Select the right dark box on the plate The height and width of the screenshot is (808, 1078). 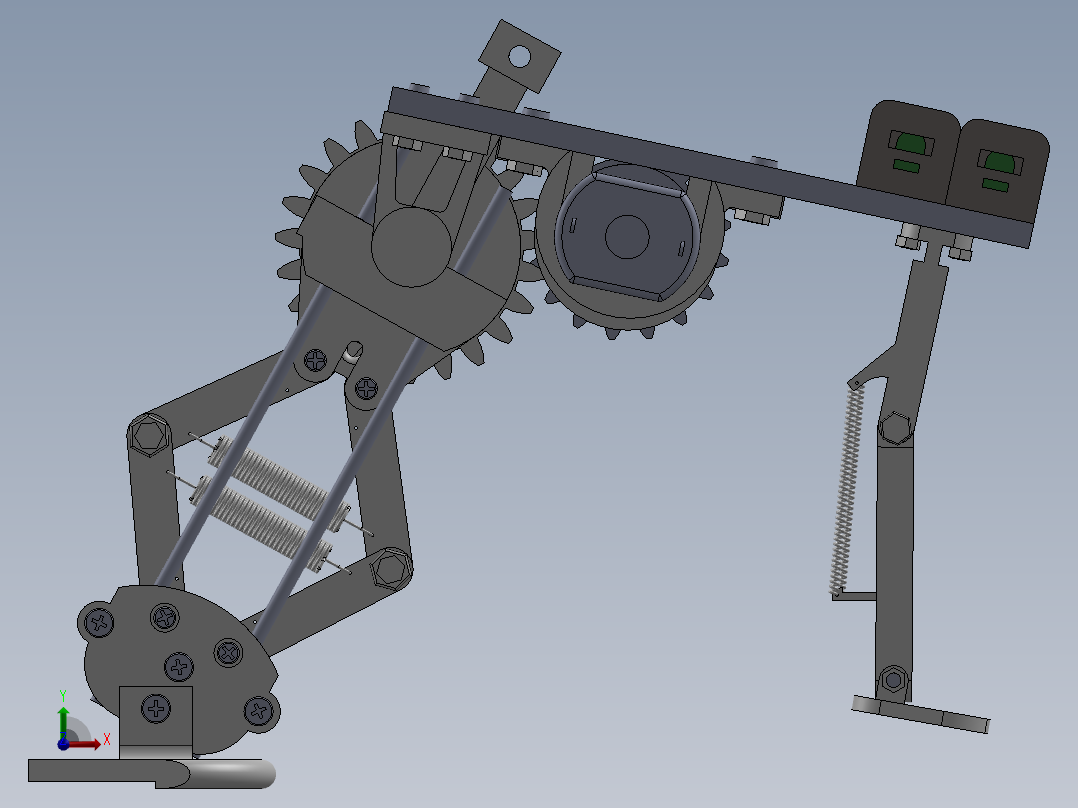pos(998,172)
